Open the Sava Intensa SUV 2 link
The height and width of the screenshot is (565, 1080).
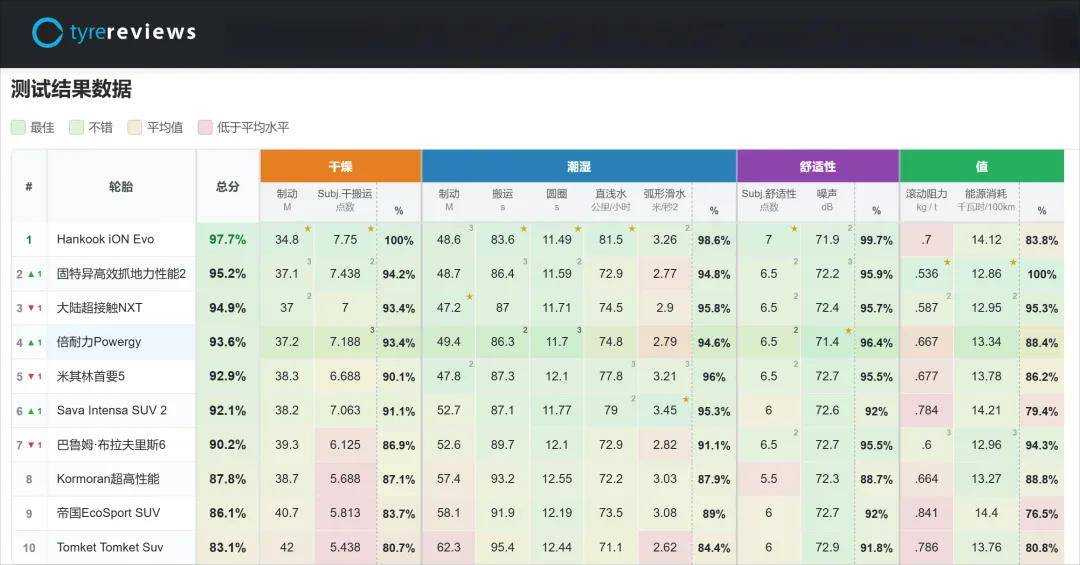click(x=112, y=410)
